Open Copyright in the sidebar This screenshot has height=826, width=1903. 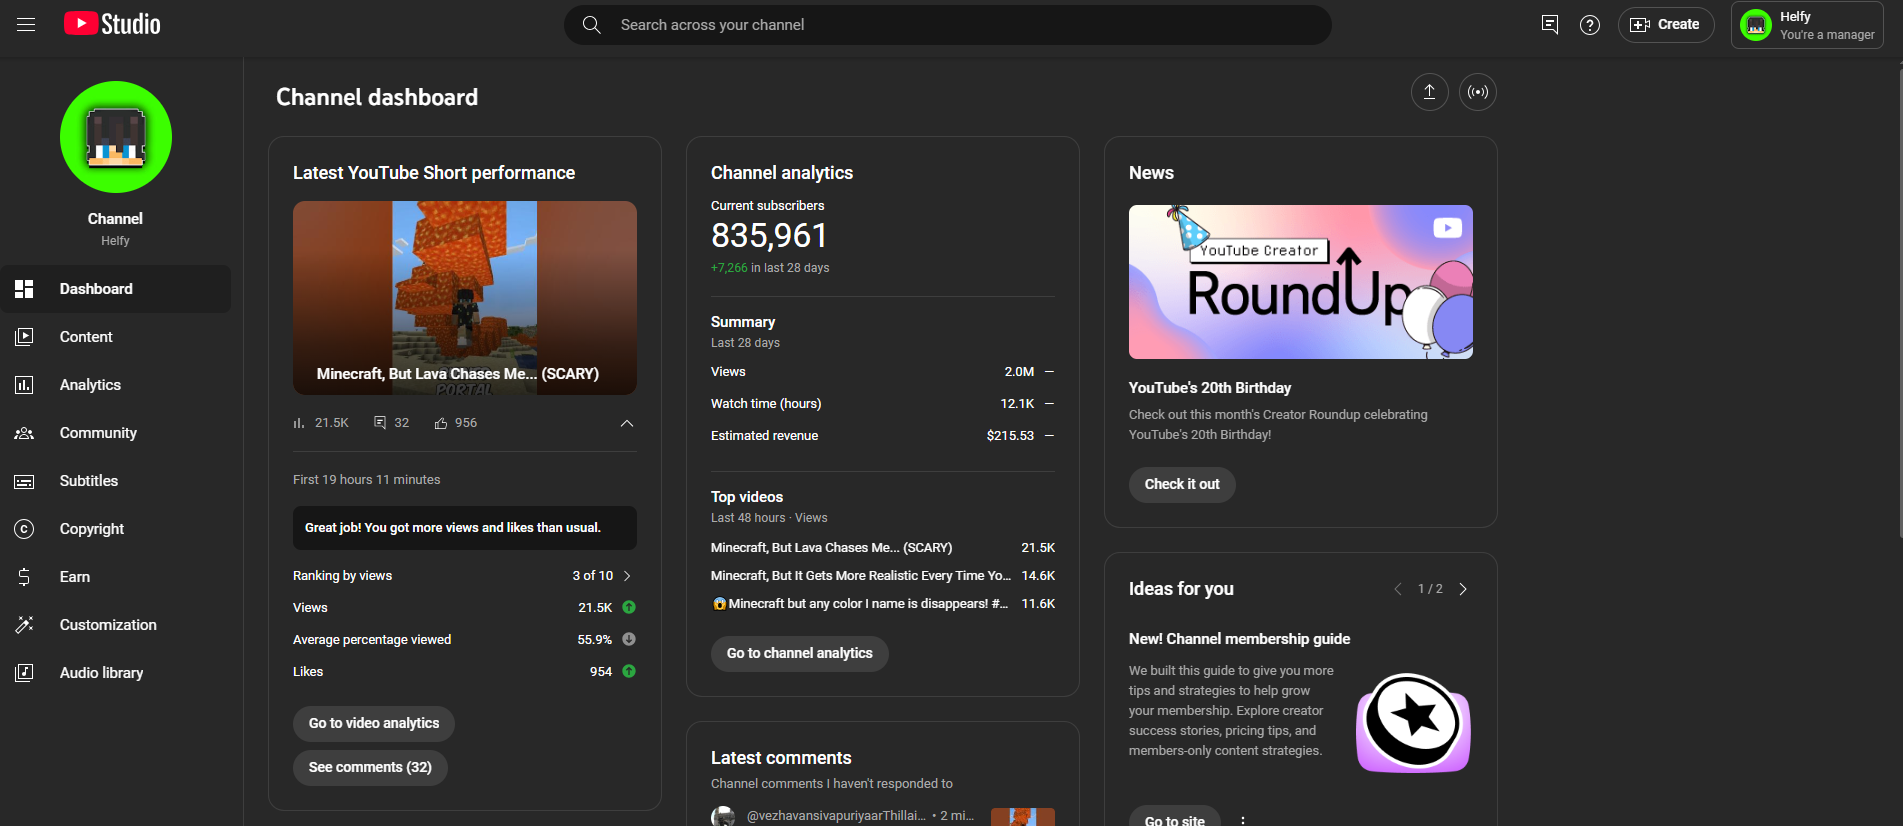[x=116, y=529]
